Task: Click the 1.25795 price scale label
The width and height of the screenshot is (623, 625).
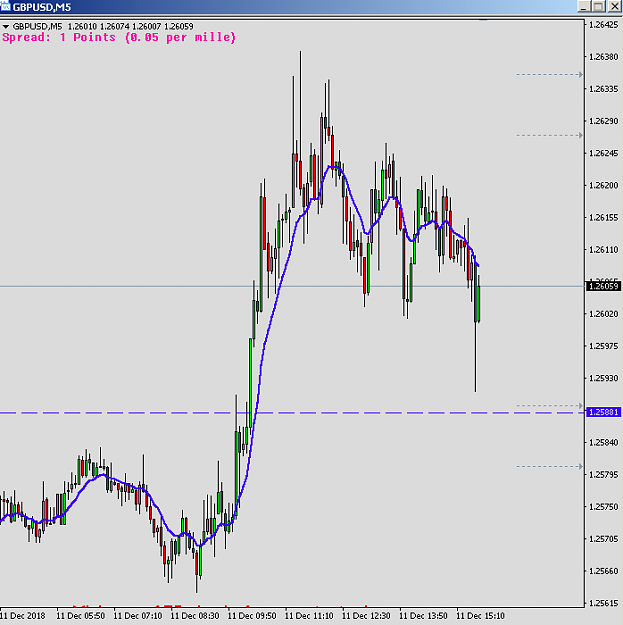Action: [x=603, y=475]
